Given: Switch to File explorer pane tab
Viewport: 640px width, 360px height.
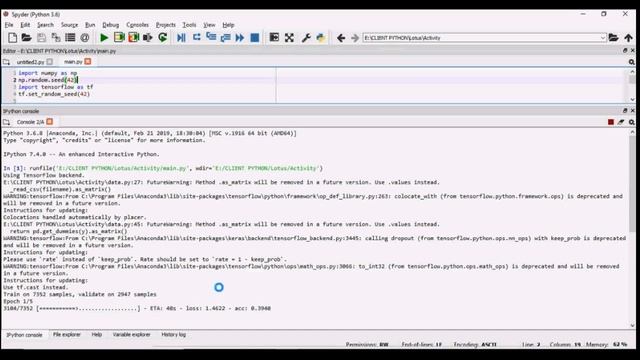Looking at the screenshot, I should 67,334.
